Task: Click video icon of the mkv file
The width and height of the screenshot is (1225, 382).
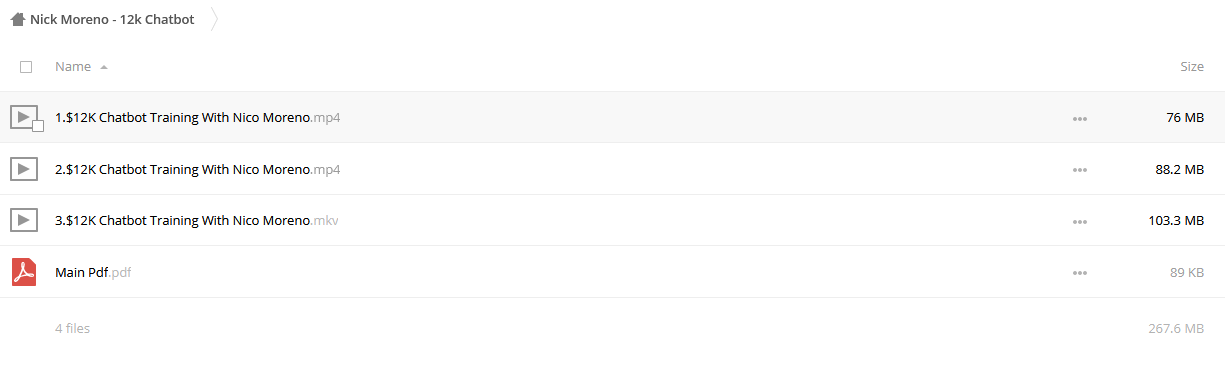Action: pos(24,220)
